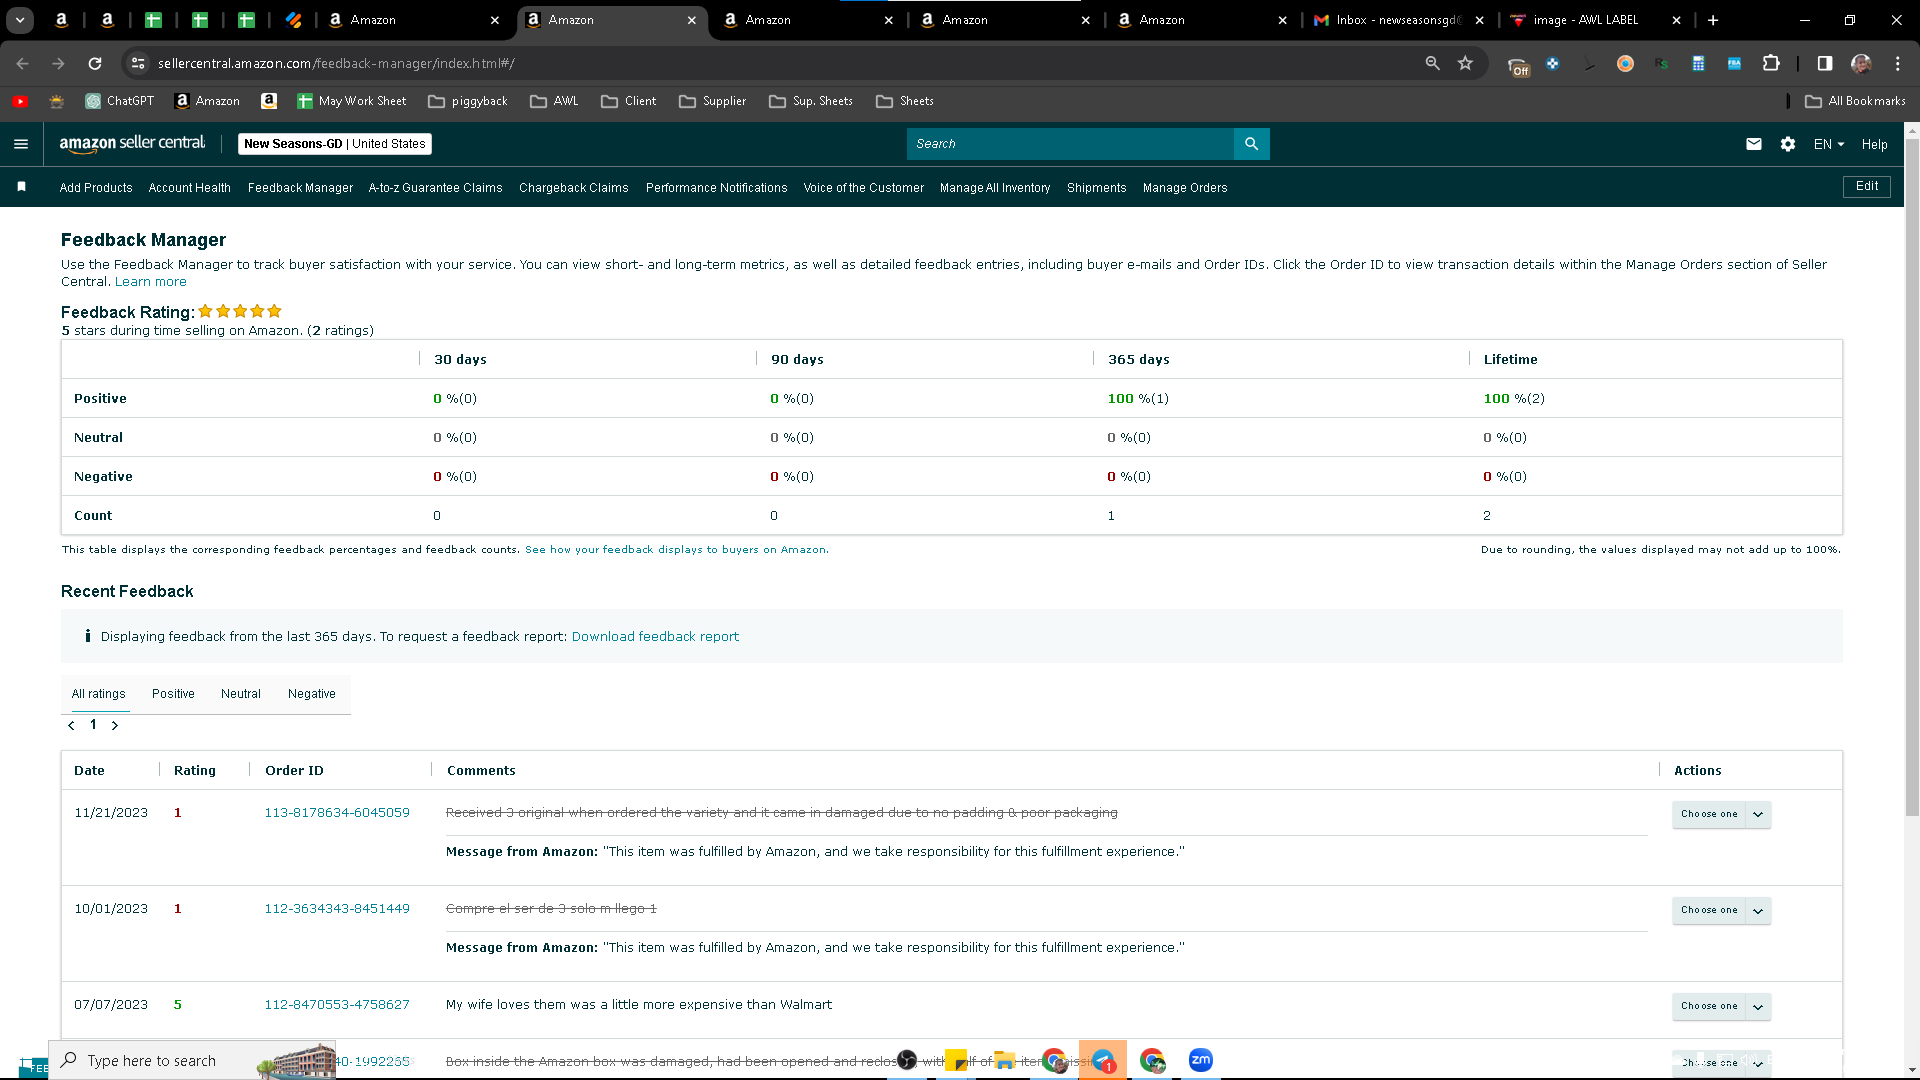The height and width of the screenshot is (1080, 1920).
Task: Click Download feedback report link
Action: pyautogui.click(x=655, y=636)
